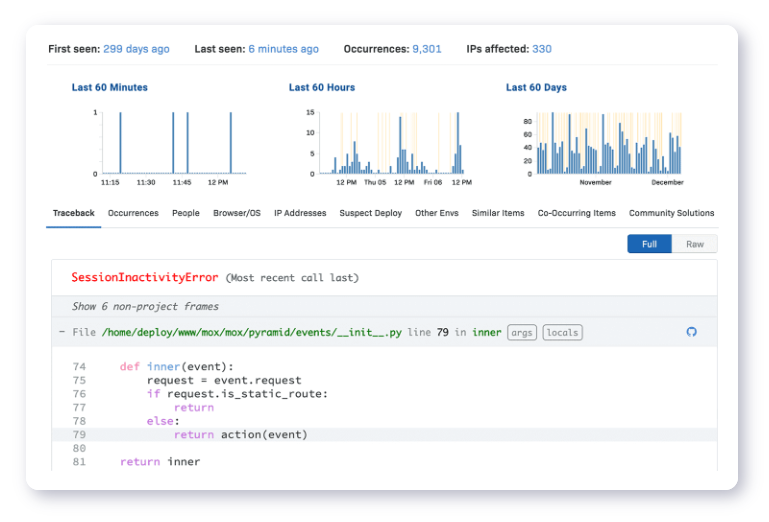Open the People tab
This screenshot has width=769, height=522.
point(186,213)
